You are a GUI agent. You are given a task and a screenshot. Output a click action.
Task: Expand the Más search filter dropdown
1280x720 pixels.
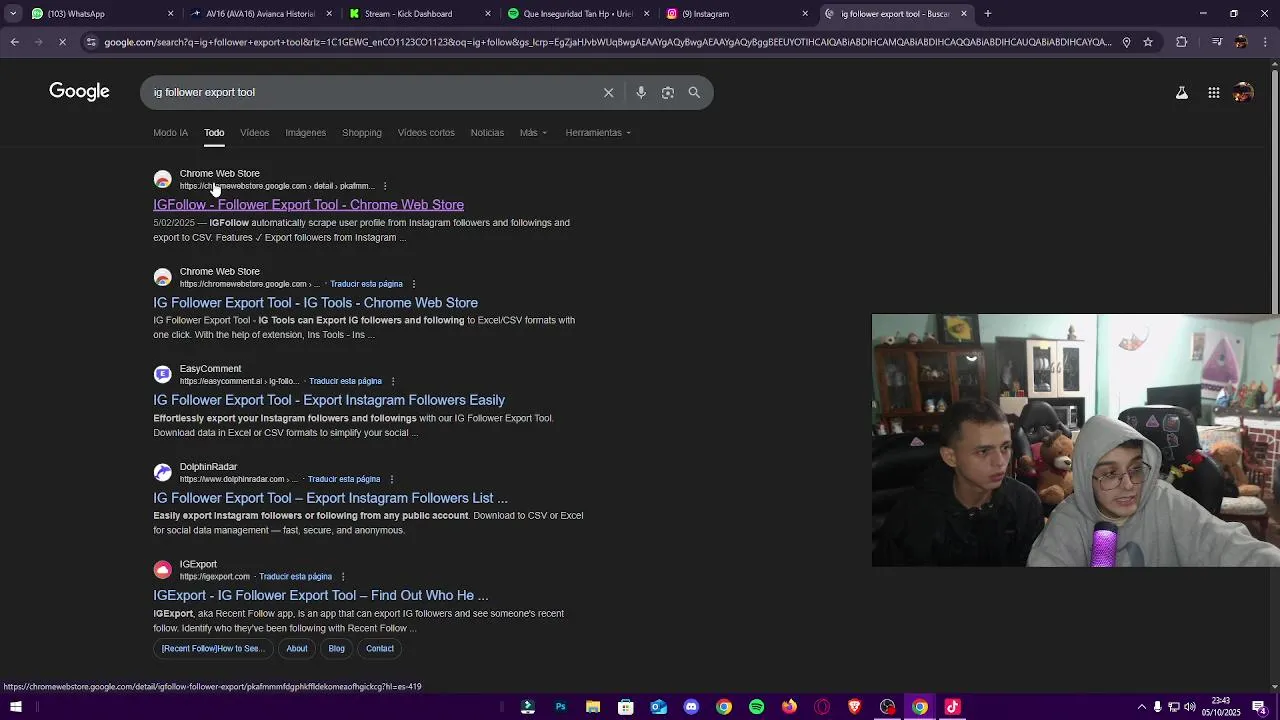[x=533, y=133]
